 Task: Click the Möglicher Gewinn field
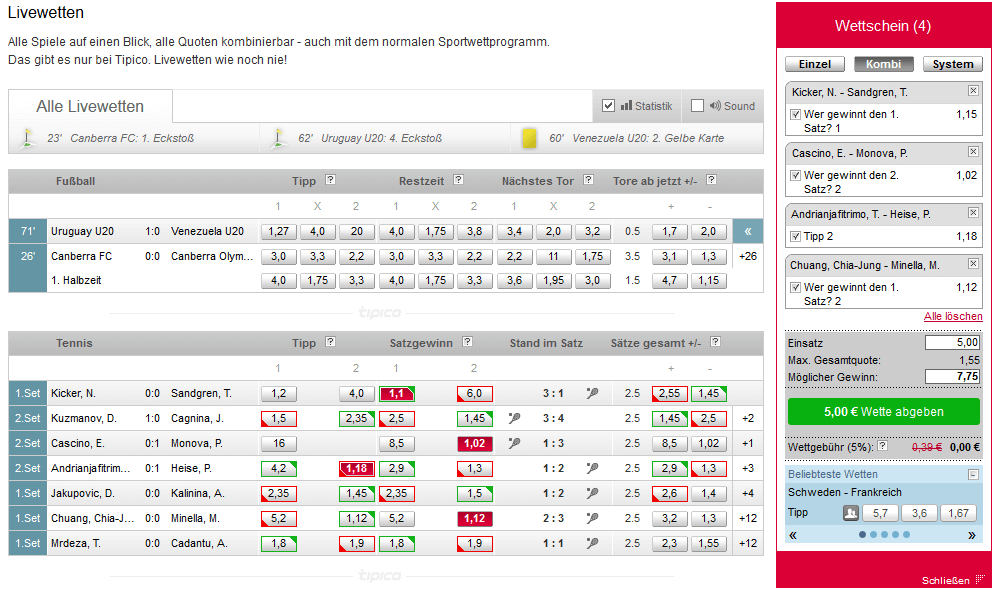952,376
